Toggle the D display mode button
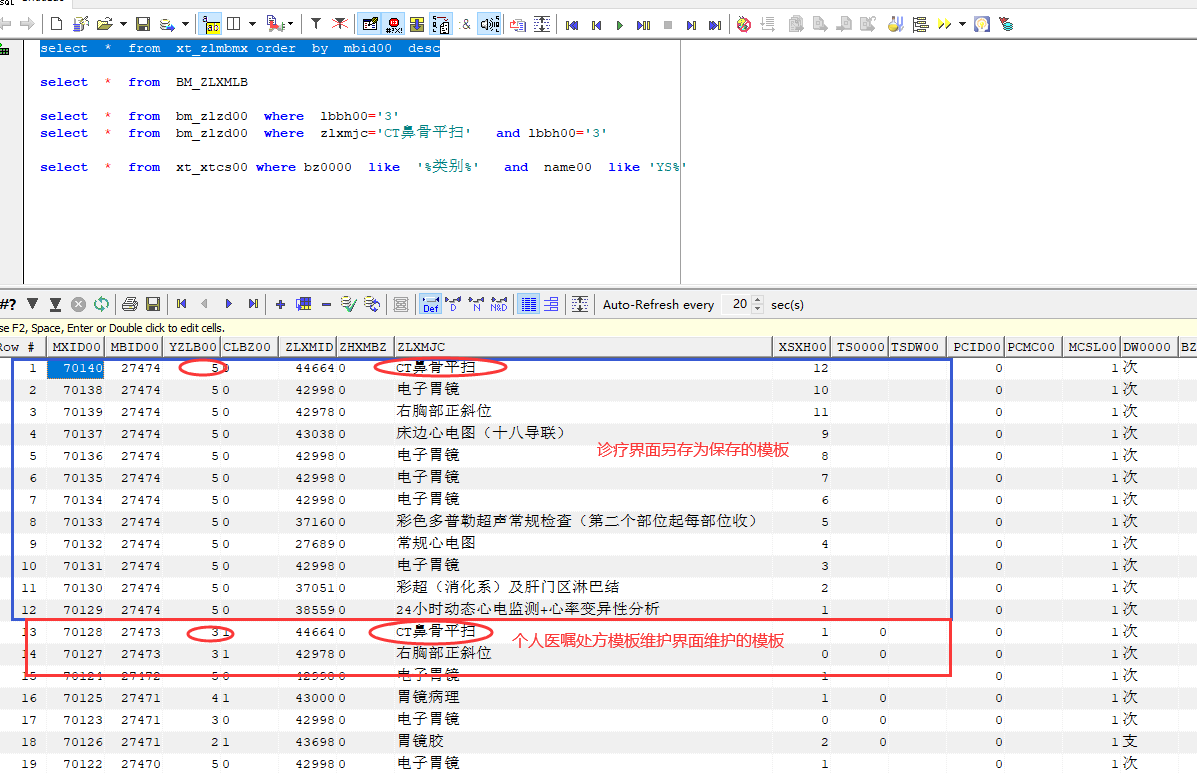This screenshot has width=1197, height=774. 453,305
